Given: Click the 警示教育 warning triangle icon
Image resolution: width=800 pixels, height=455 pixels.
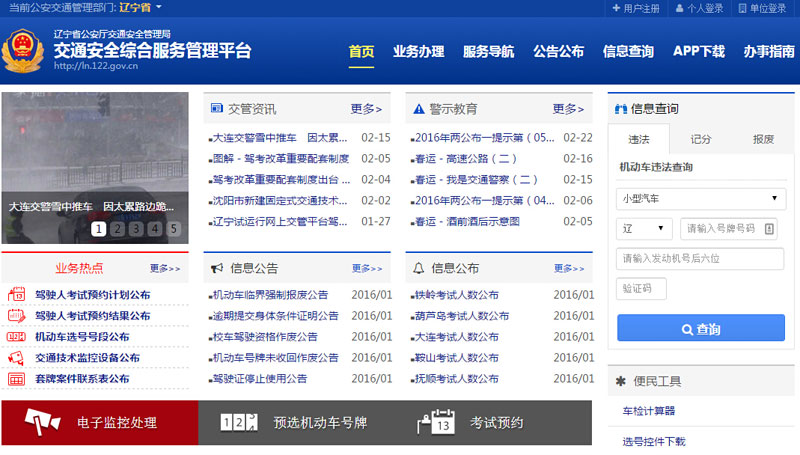Looking at the screenshot, I should click(419, 109).
